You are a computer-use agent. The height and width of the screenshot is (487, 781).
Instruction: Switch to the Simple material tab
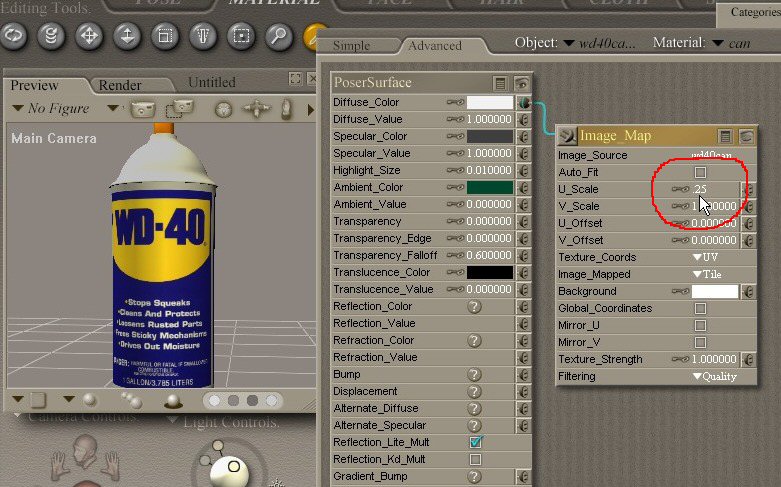[x=351, y=46]
